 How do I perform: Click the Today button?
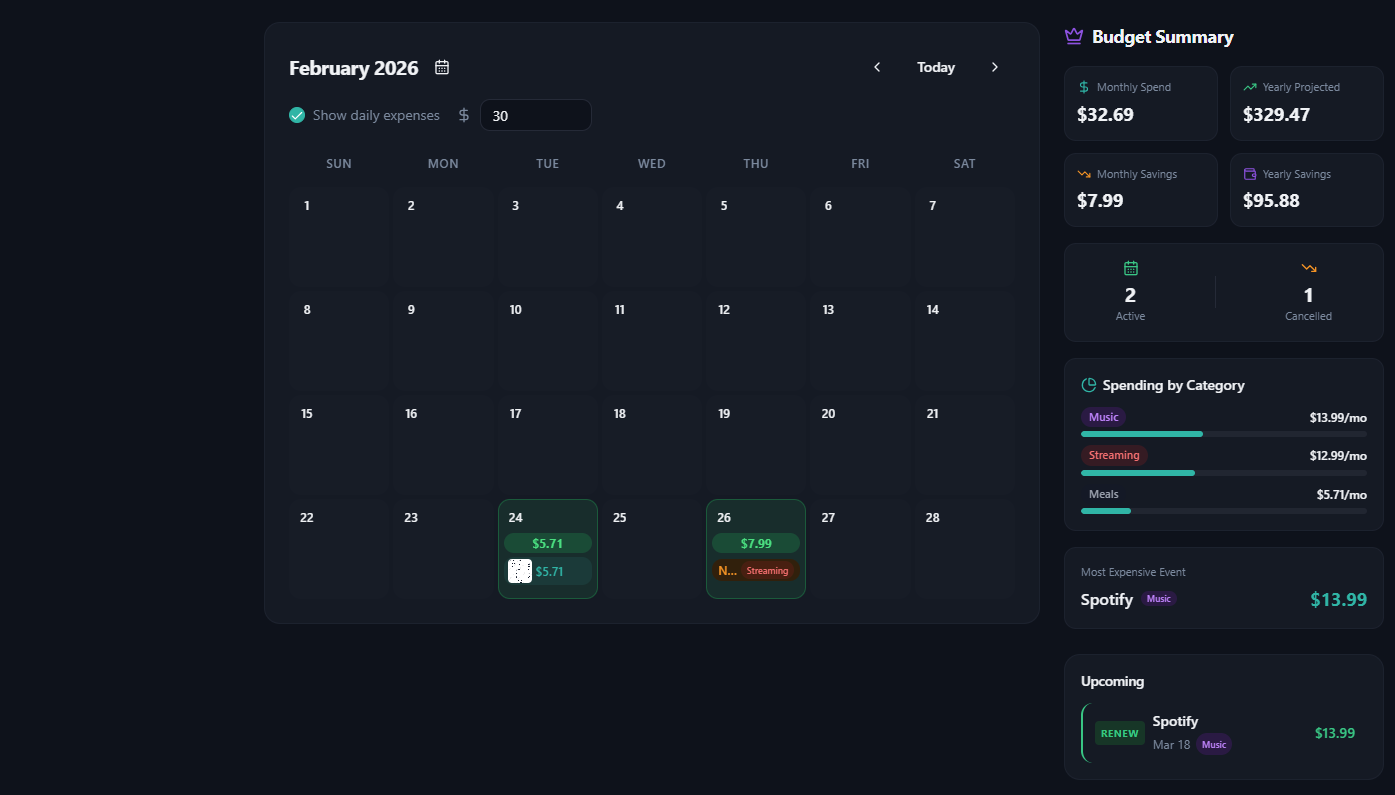pyautogui.click(x=936, y=67)
